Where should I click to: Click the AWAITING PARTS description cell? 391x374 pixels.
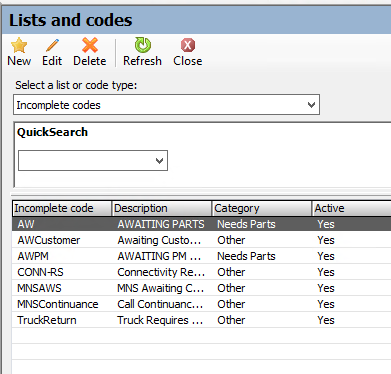click(161, 224)
